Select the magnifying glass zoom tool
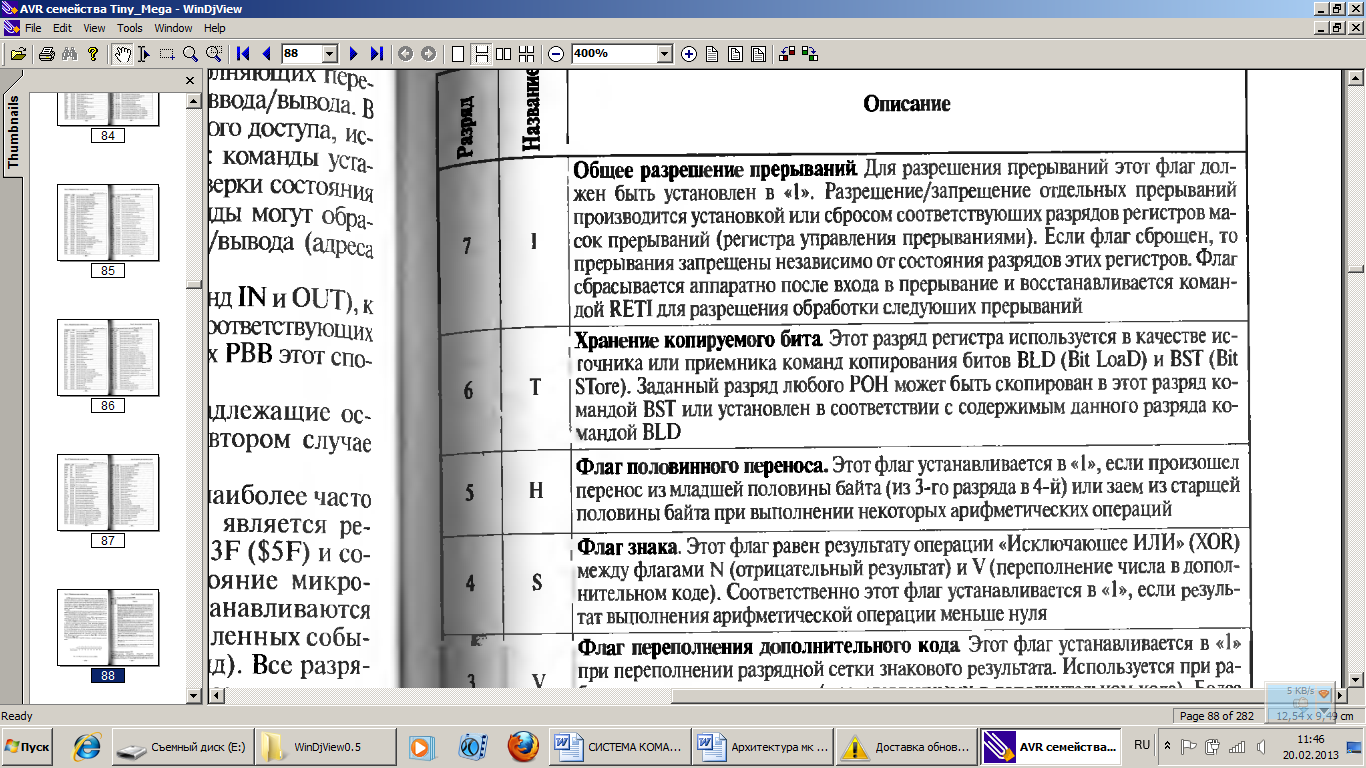 [190, 54]
